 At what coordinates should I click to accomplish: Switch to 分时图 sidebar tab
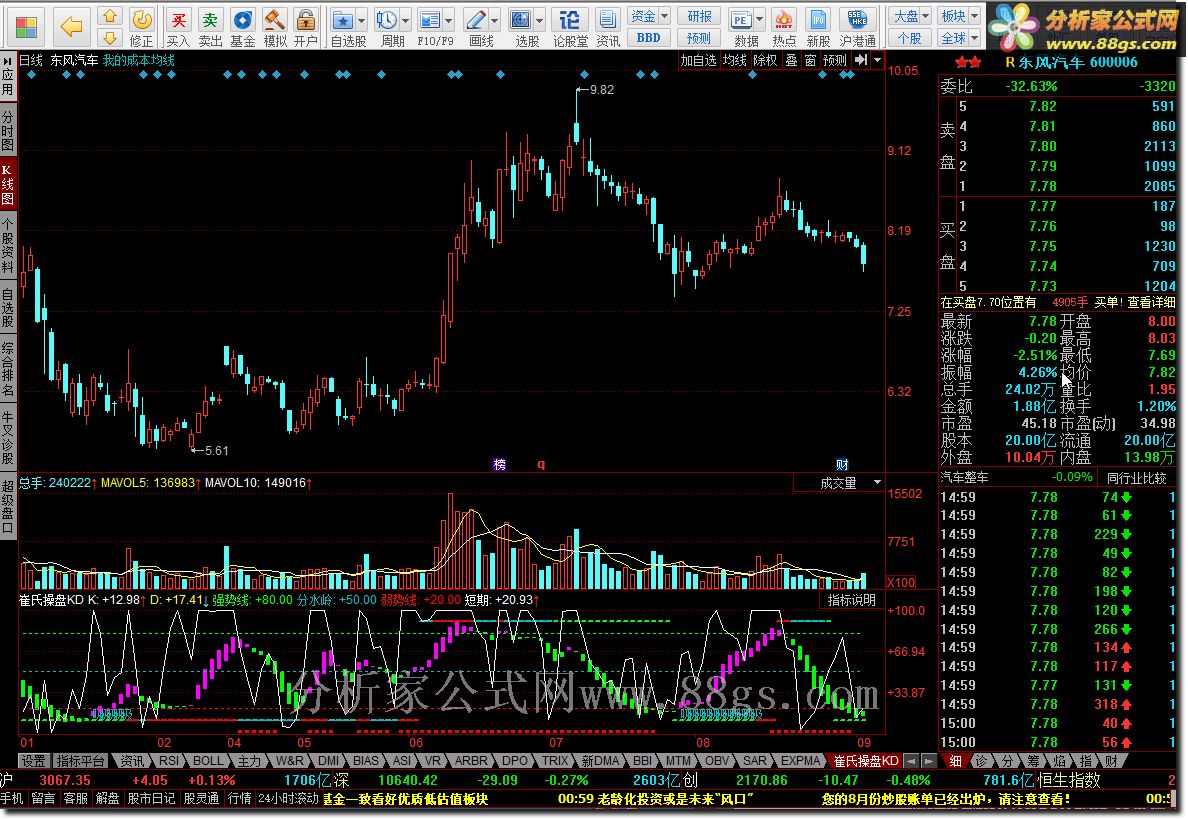8,130
